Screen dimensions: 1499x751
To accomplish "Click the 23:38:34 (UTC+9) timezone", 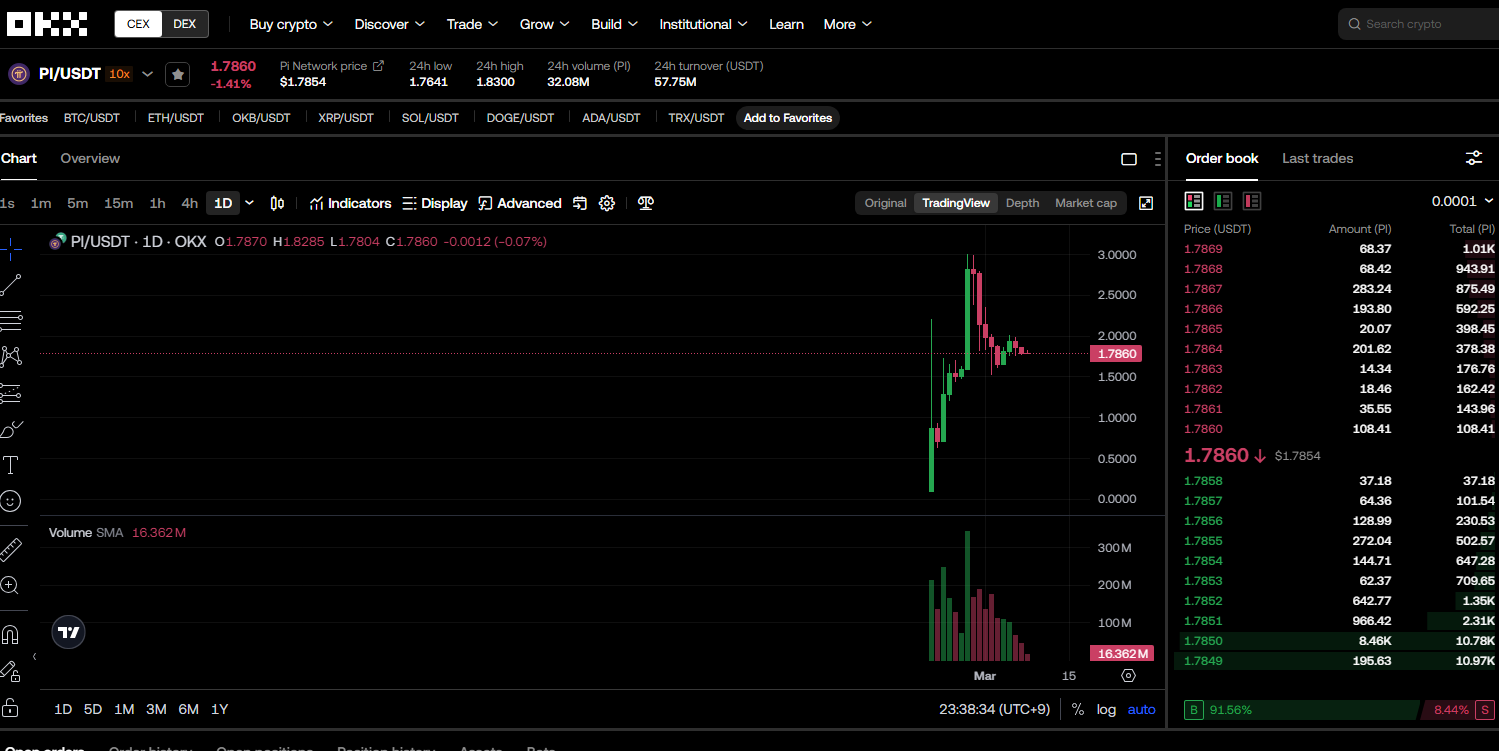I will pyautogui.click(x=994, y=709).
